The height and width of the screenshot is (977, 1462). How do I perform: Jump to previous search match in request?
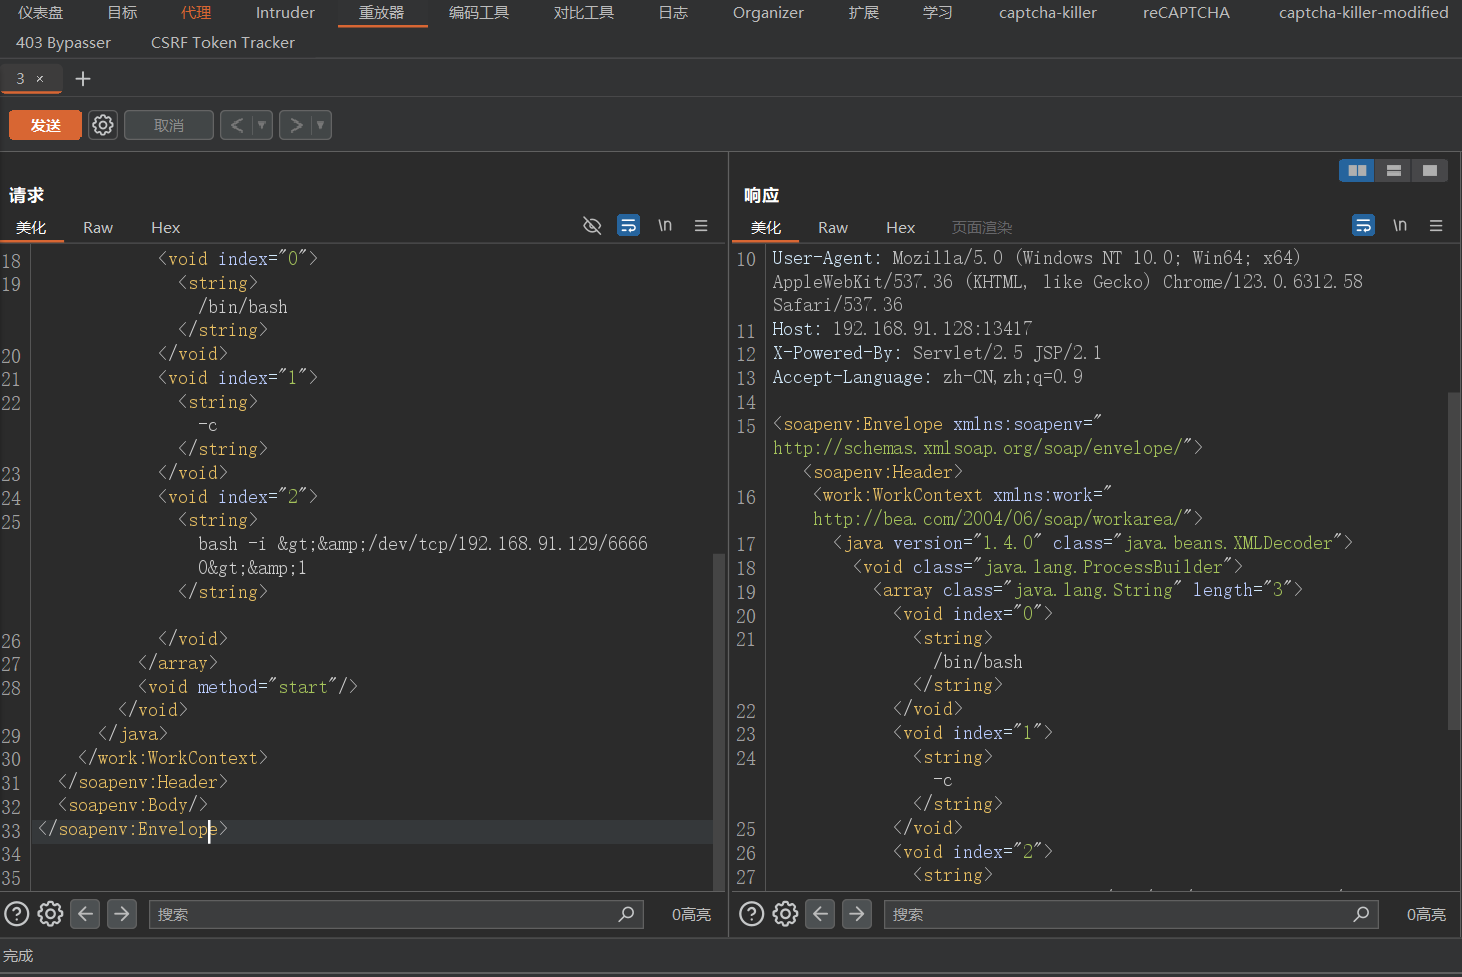tap(85, 914)
